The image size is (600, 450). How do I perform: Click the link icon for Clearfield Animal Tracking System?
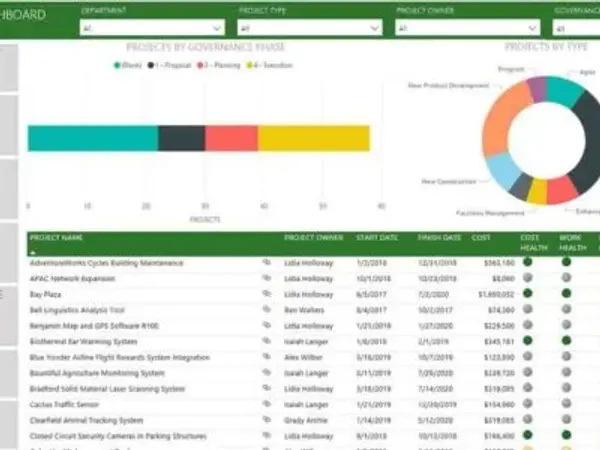(x=267, y=421)
